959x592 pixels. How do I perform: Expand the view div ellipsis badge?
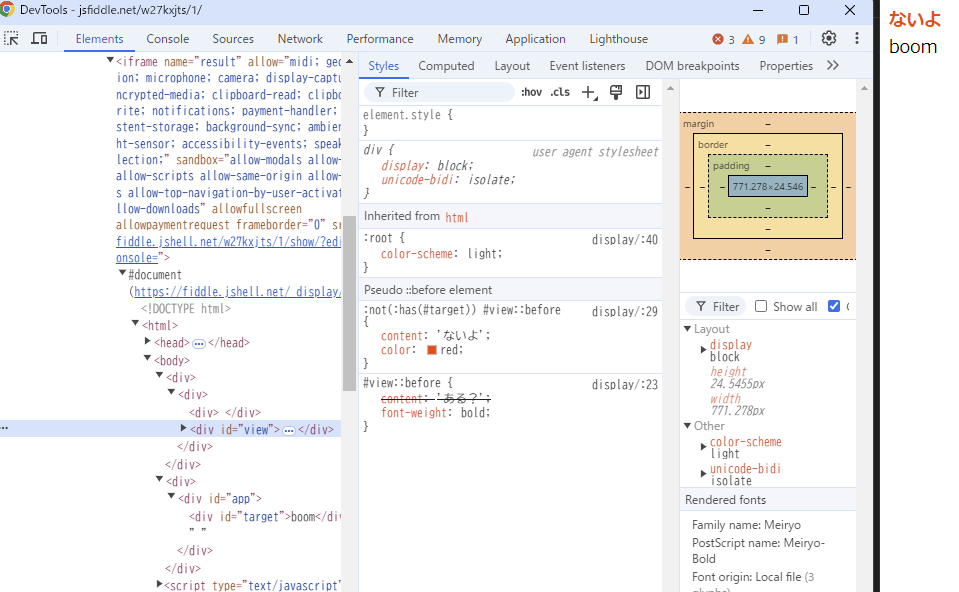289,431
